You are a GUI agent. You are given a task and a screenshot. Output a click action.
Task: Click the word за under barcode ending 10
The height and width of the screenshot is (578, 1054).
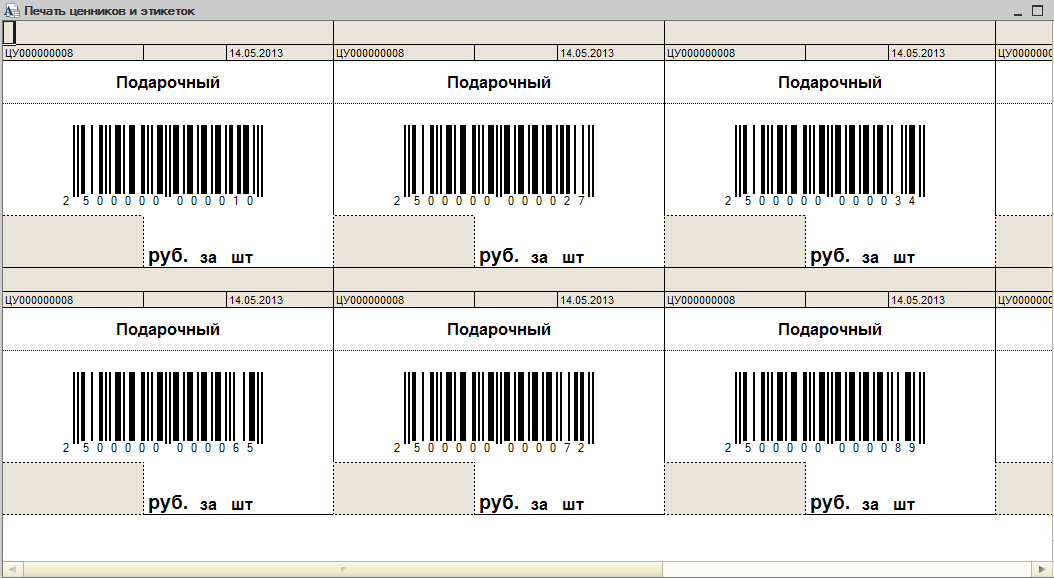coord(208,257)
